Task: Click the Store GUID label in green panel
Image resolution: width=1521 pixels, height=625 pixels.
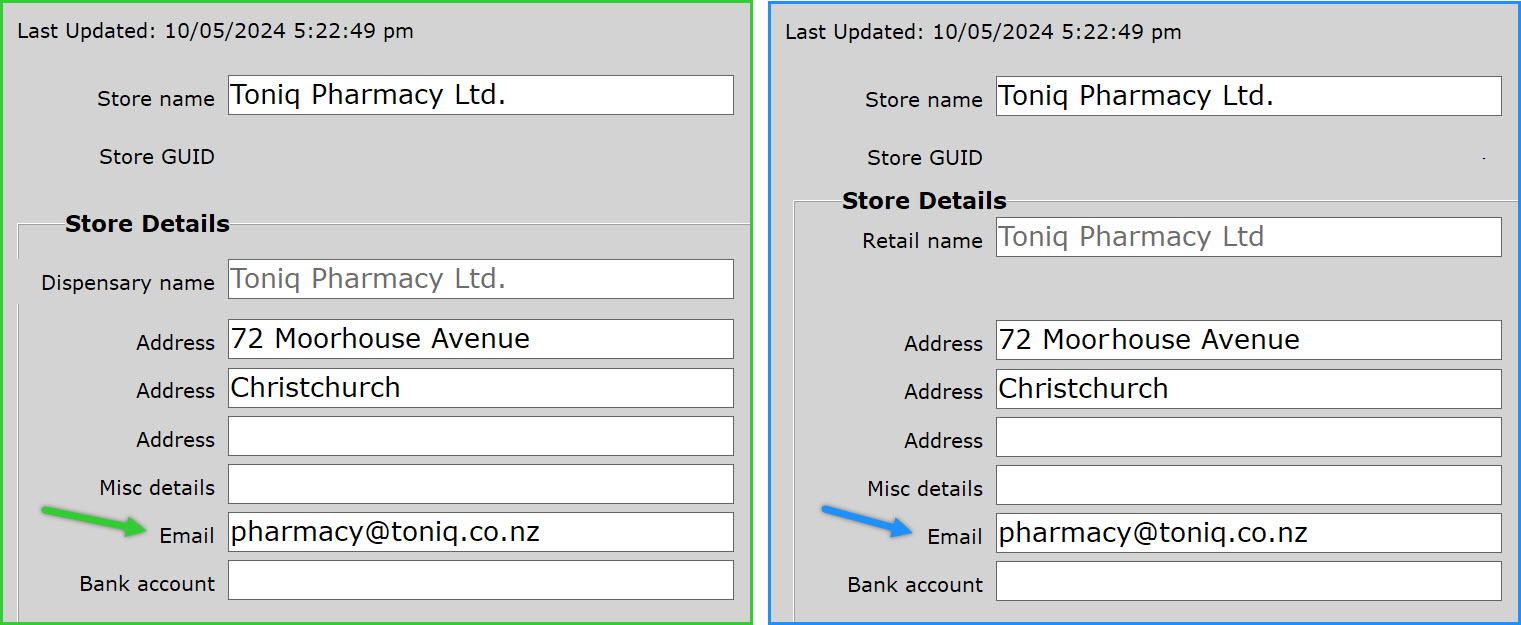Action: tap(157, 157)
